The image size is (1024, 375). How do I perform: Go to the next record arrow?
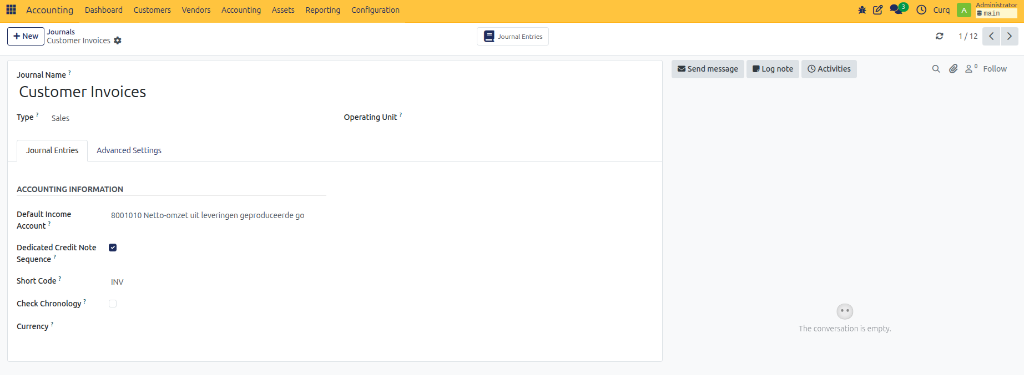pyautogui.click(x=1010, y=36)
